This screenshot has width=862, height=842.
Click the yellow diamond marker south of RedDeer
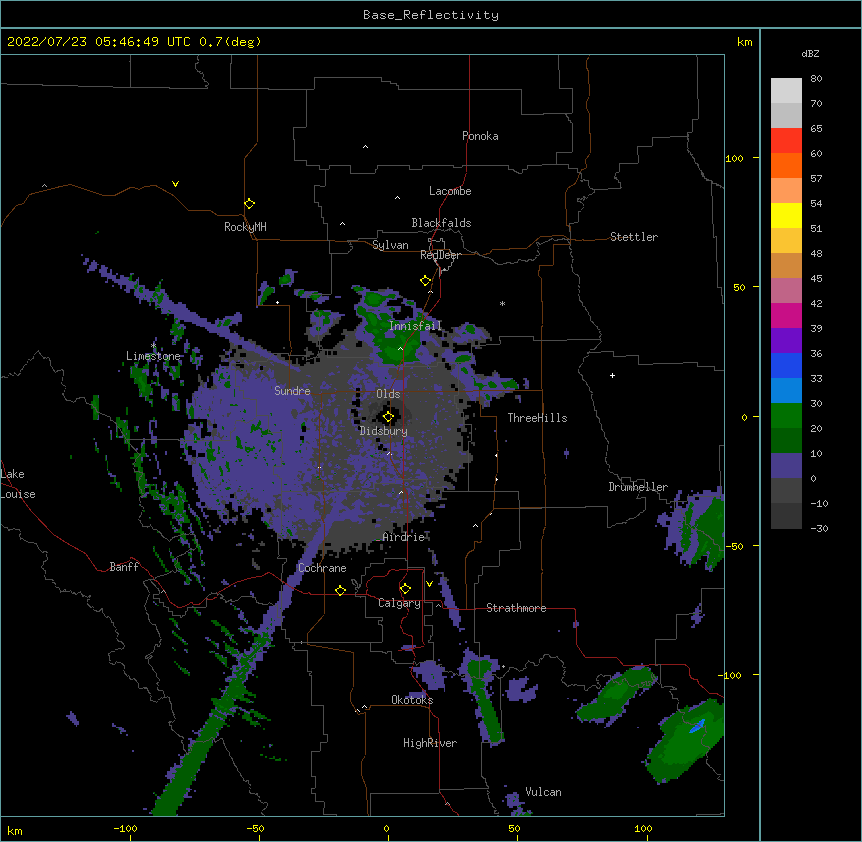(425, 281)
